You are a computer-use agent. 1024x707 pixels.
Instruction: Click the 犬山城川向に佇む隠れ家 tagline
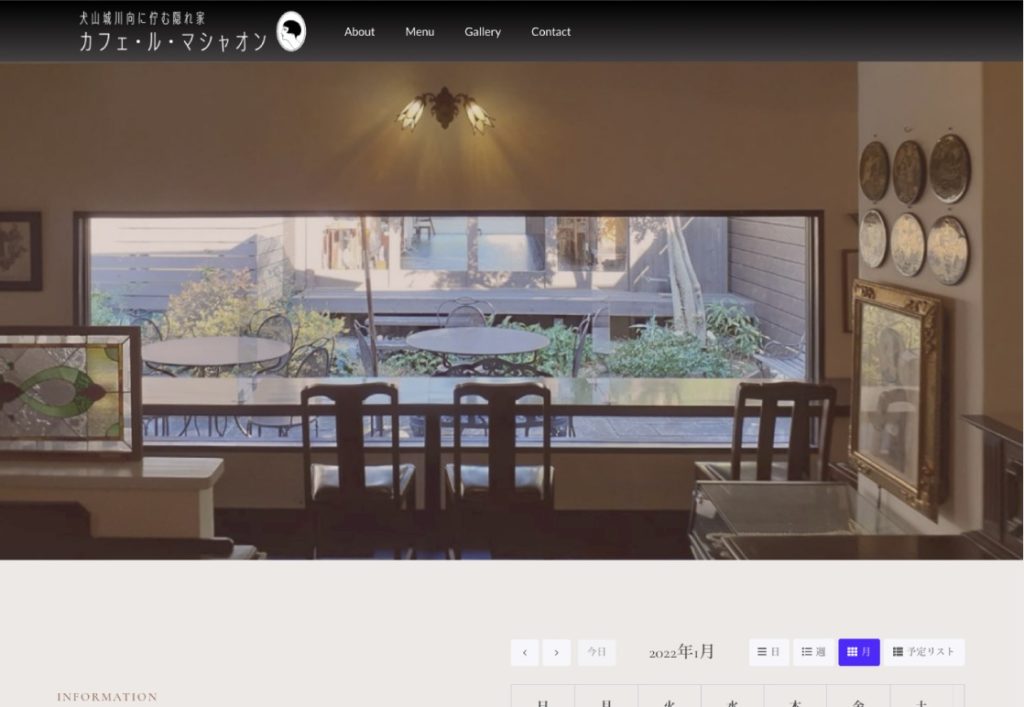(x=142, y=18)
